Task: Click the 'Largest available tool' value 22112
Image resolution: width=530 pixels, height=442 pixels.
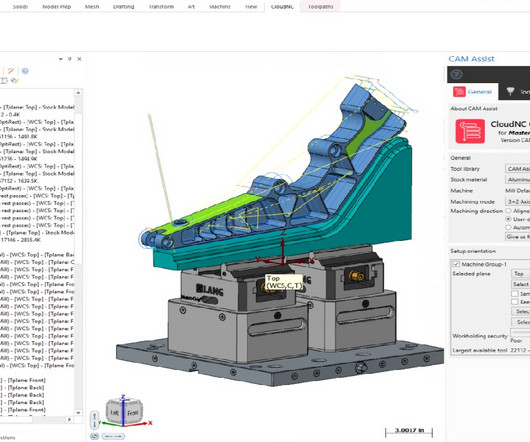Action: click(x=518, y=350)
